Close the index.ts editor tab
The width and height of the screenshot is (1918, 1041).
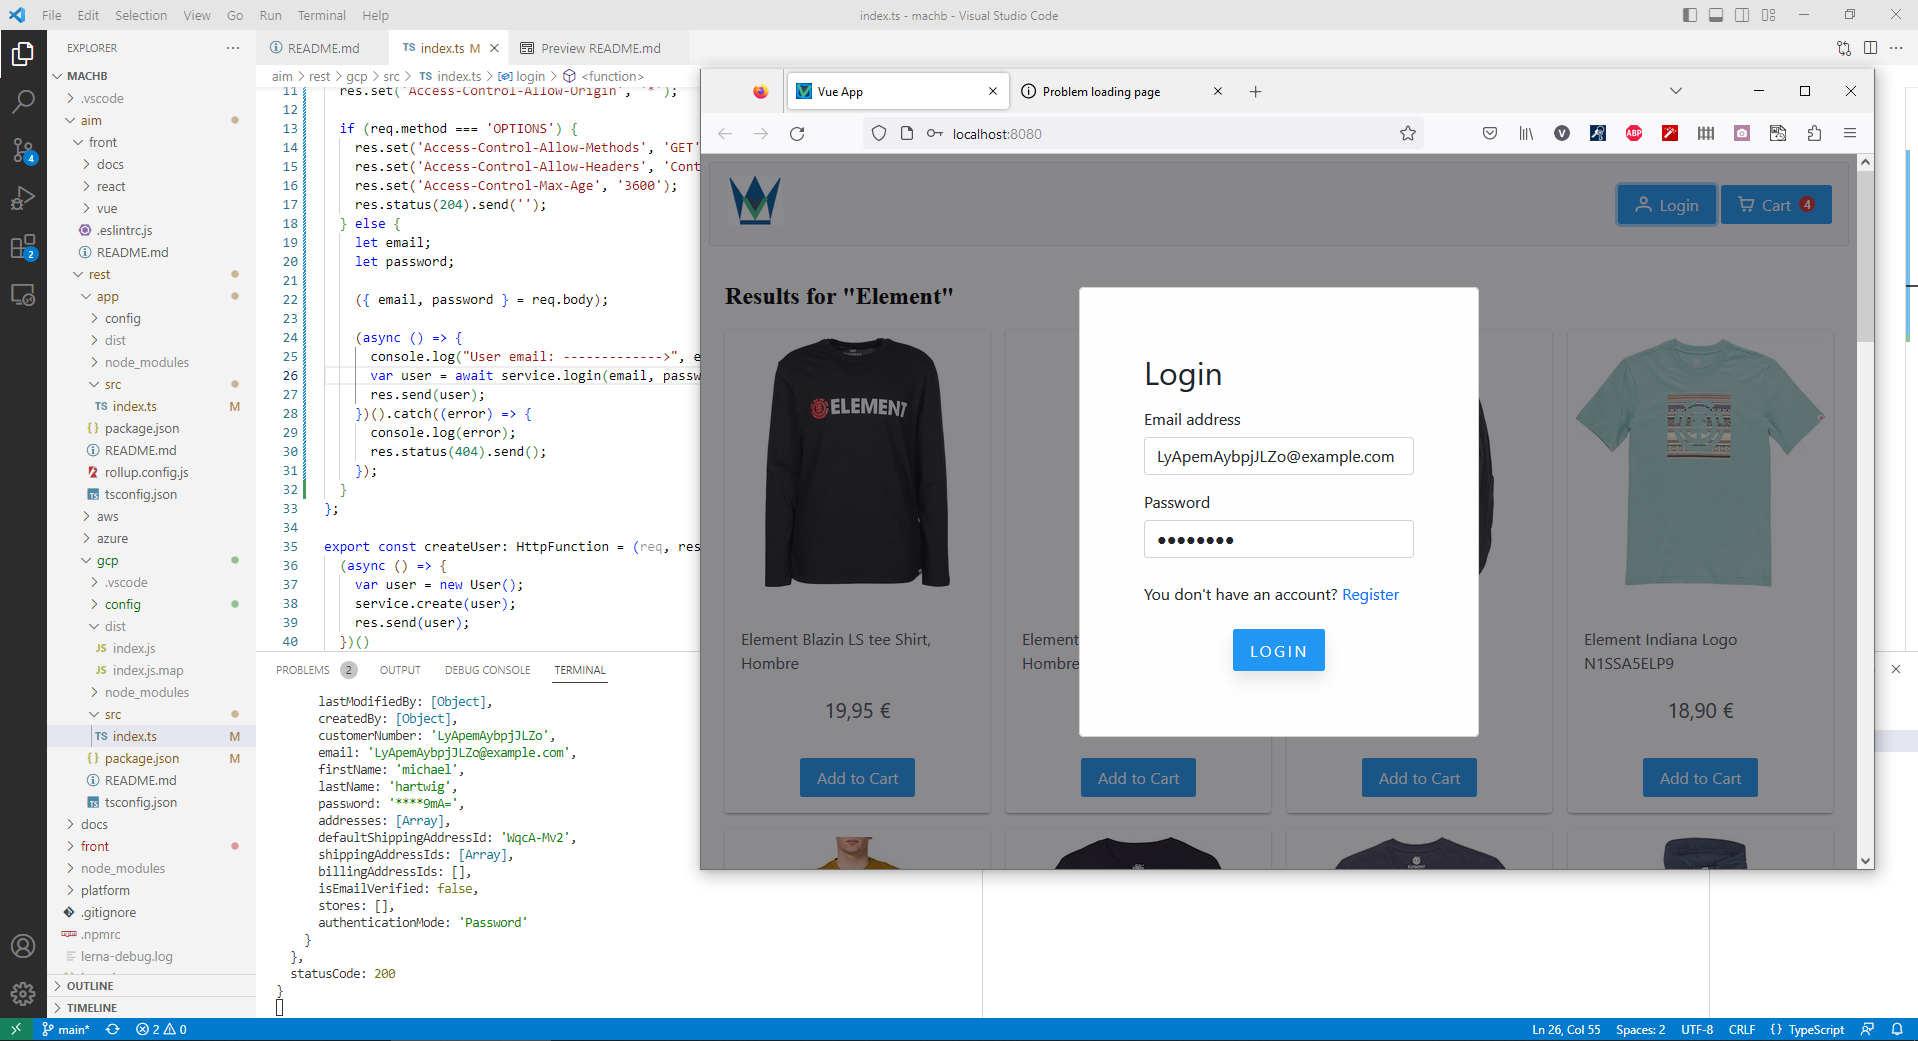click(x=494, y=48)
